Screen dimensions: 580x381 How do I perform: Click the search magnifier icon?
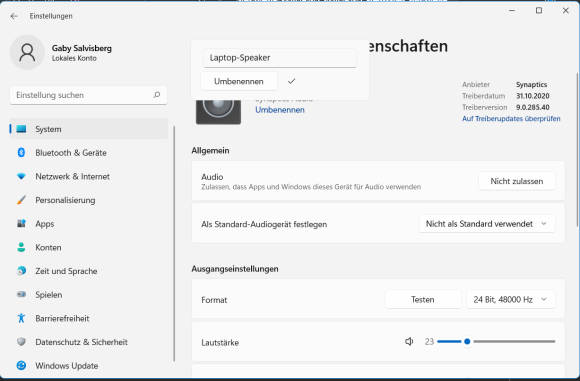click(157, 95)
